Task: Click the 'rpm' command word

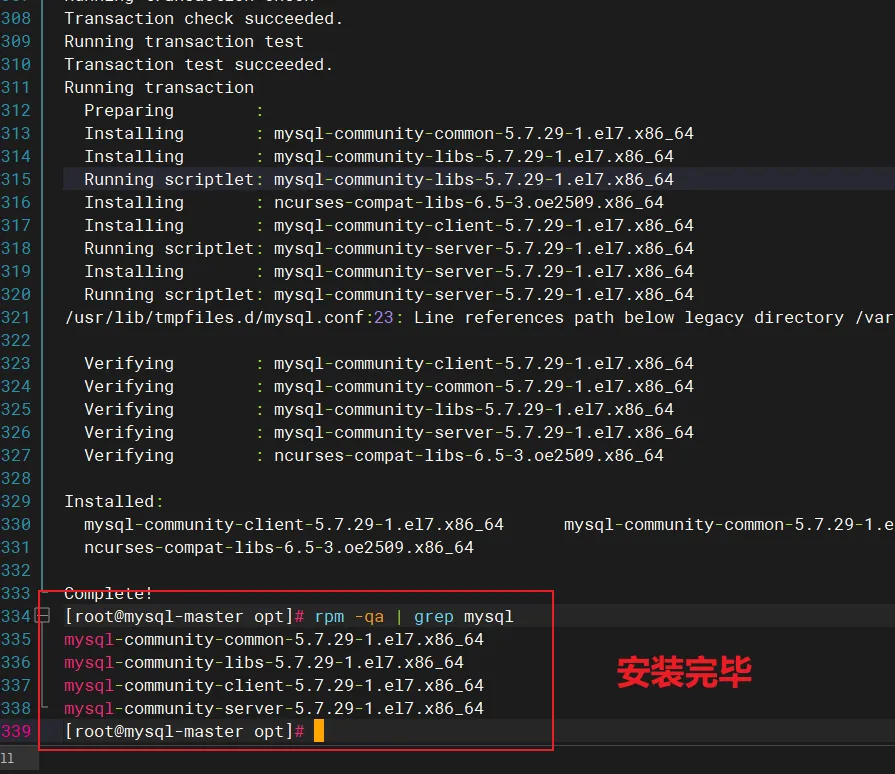Action: coord(329,616)
